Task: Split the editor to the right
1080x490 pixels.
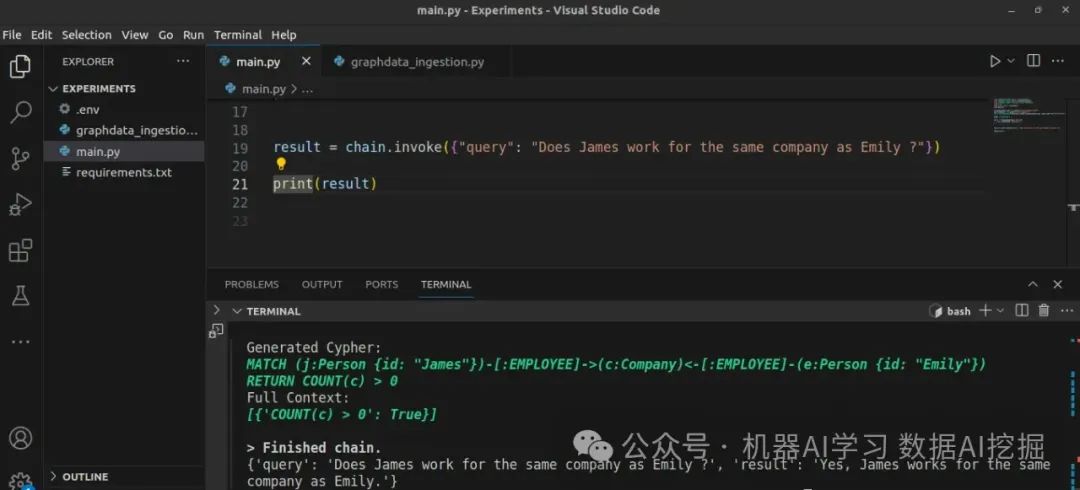Action: point(1033,61)
